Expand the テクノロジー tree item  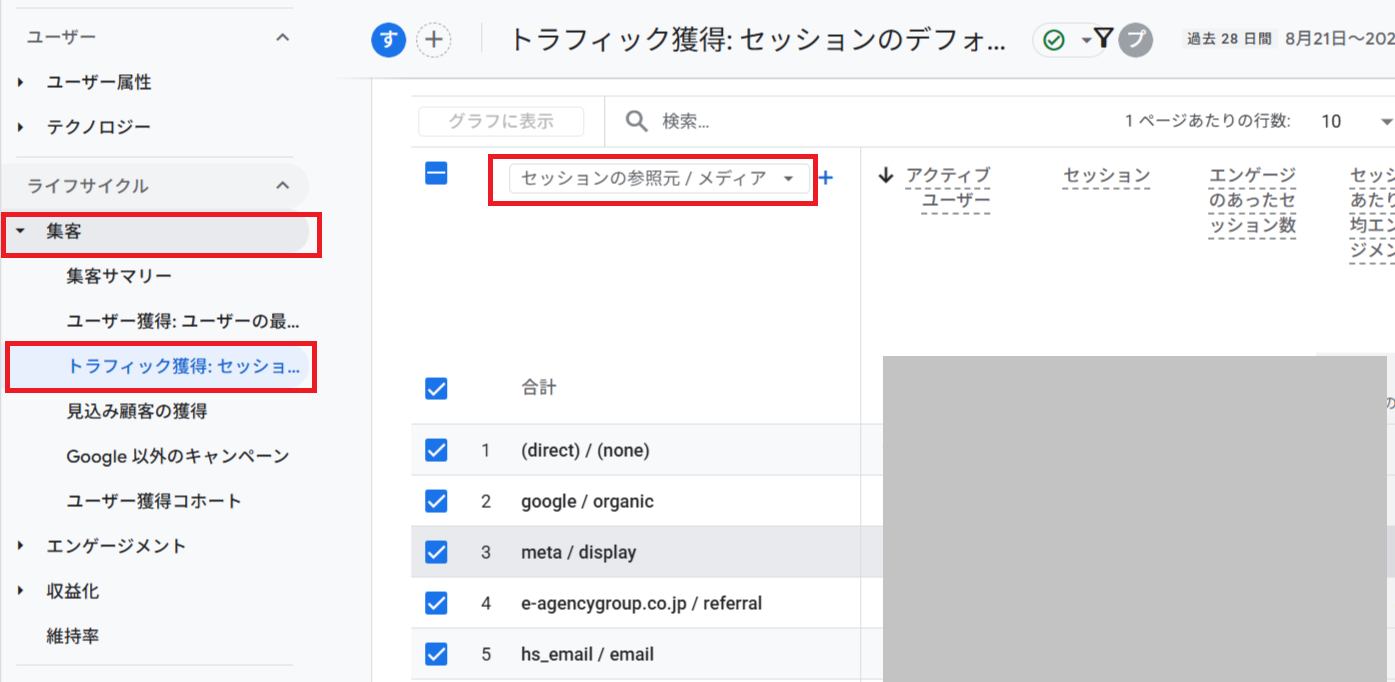click(x=21, y=128)
